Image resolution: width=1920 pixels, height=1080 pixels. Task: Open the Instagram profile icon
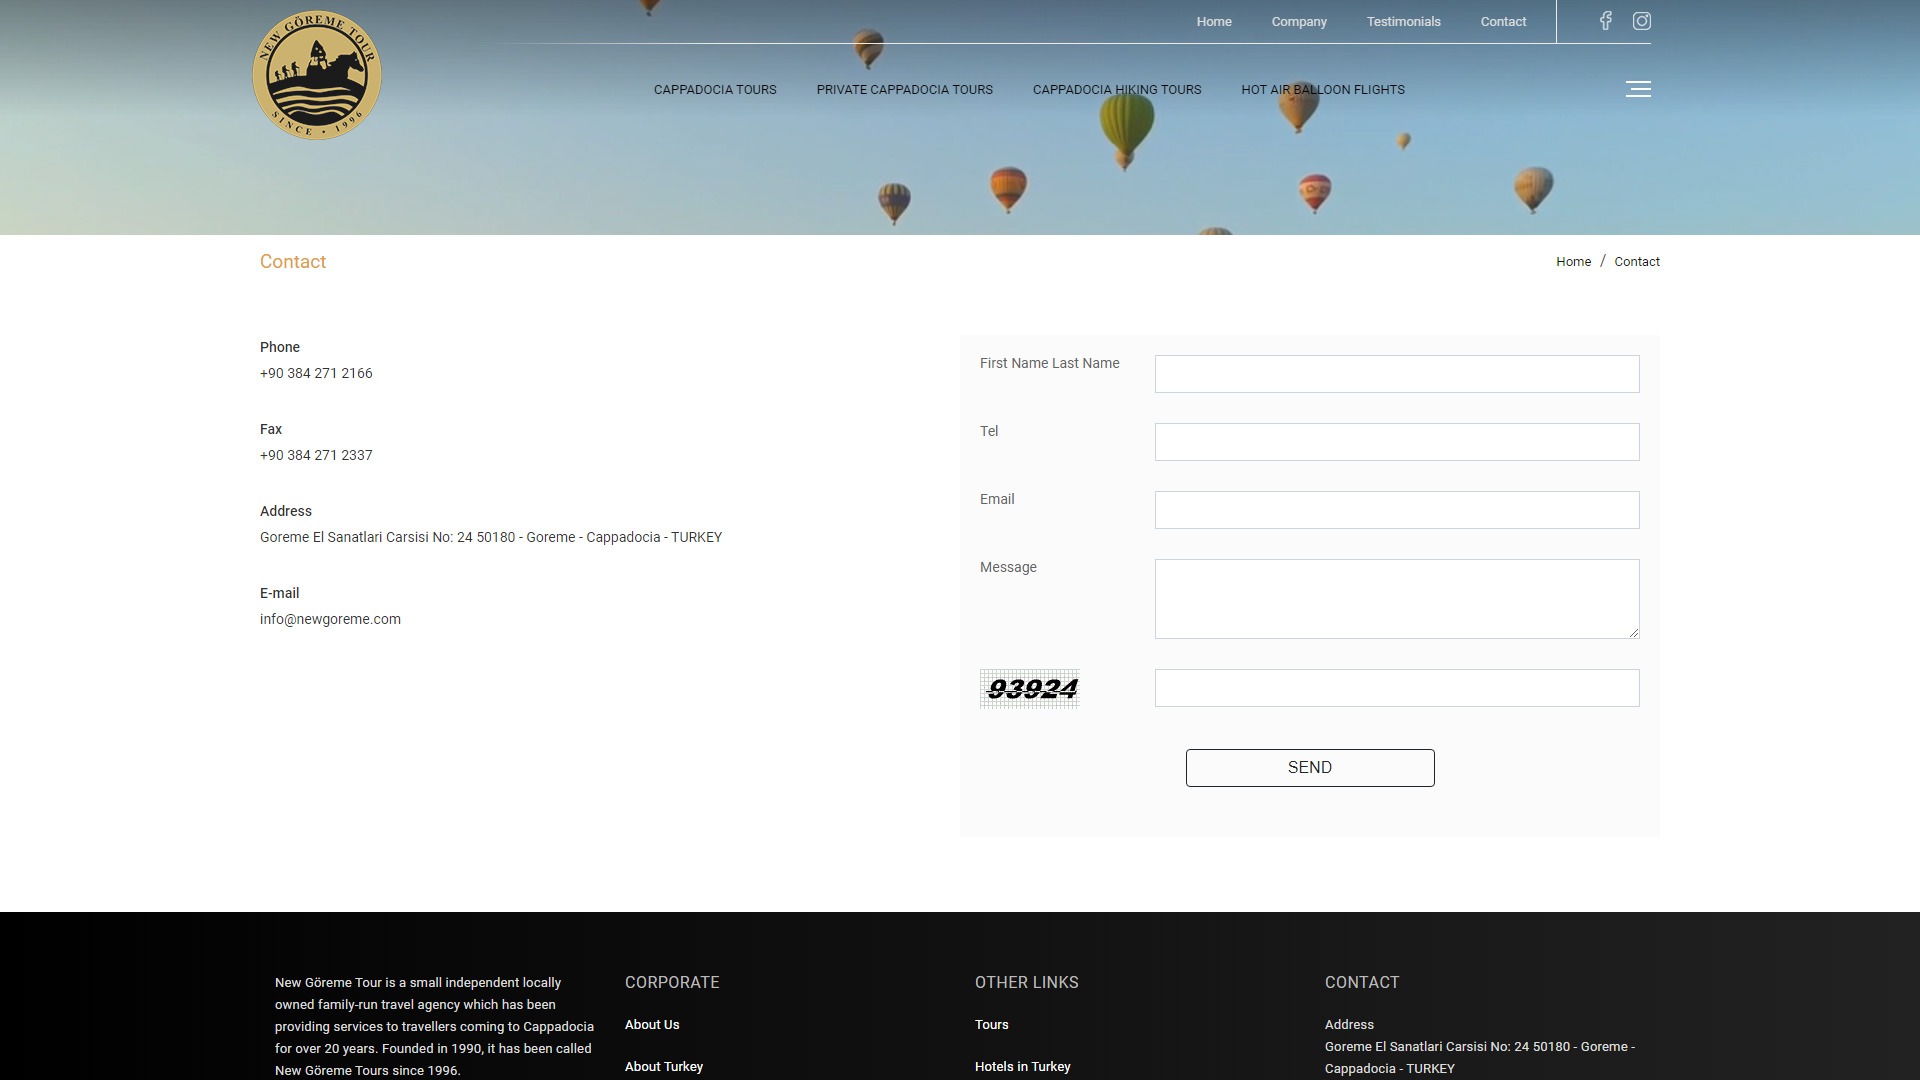pyautogui.click(x=1642, y=21)
